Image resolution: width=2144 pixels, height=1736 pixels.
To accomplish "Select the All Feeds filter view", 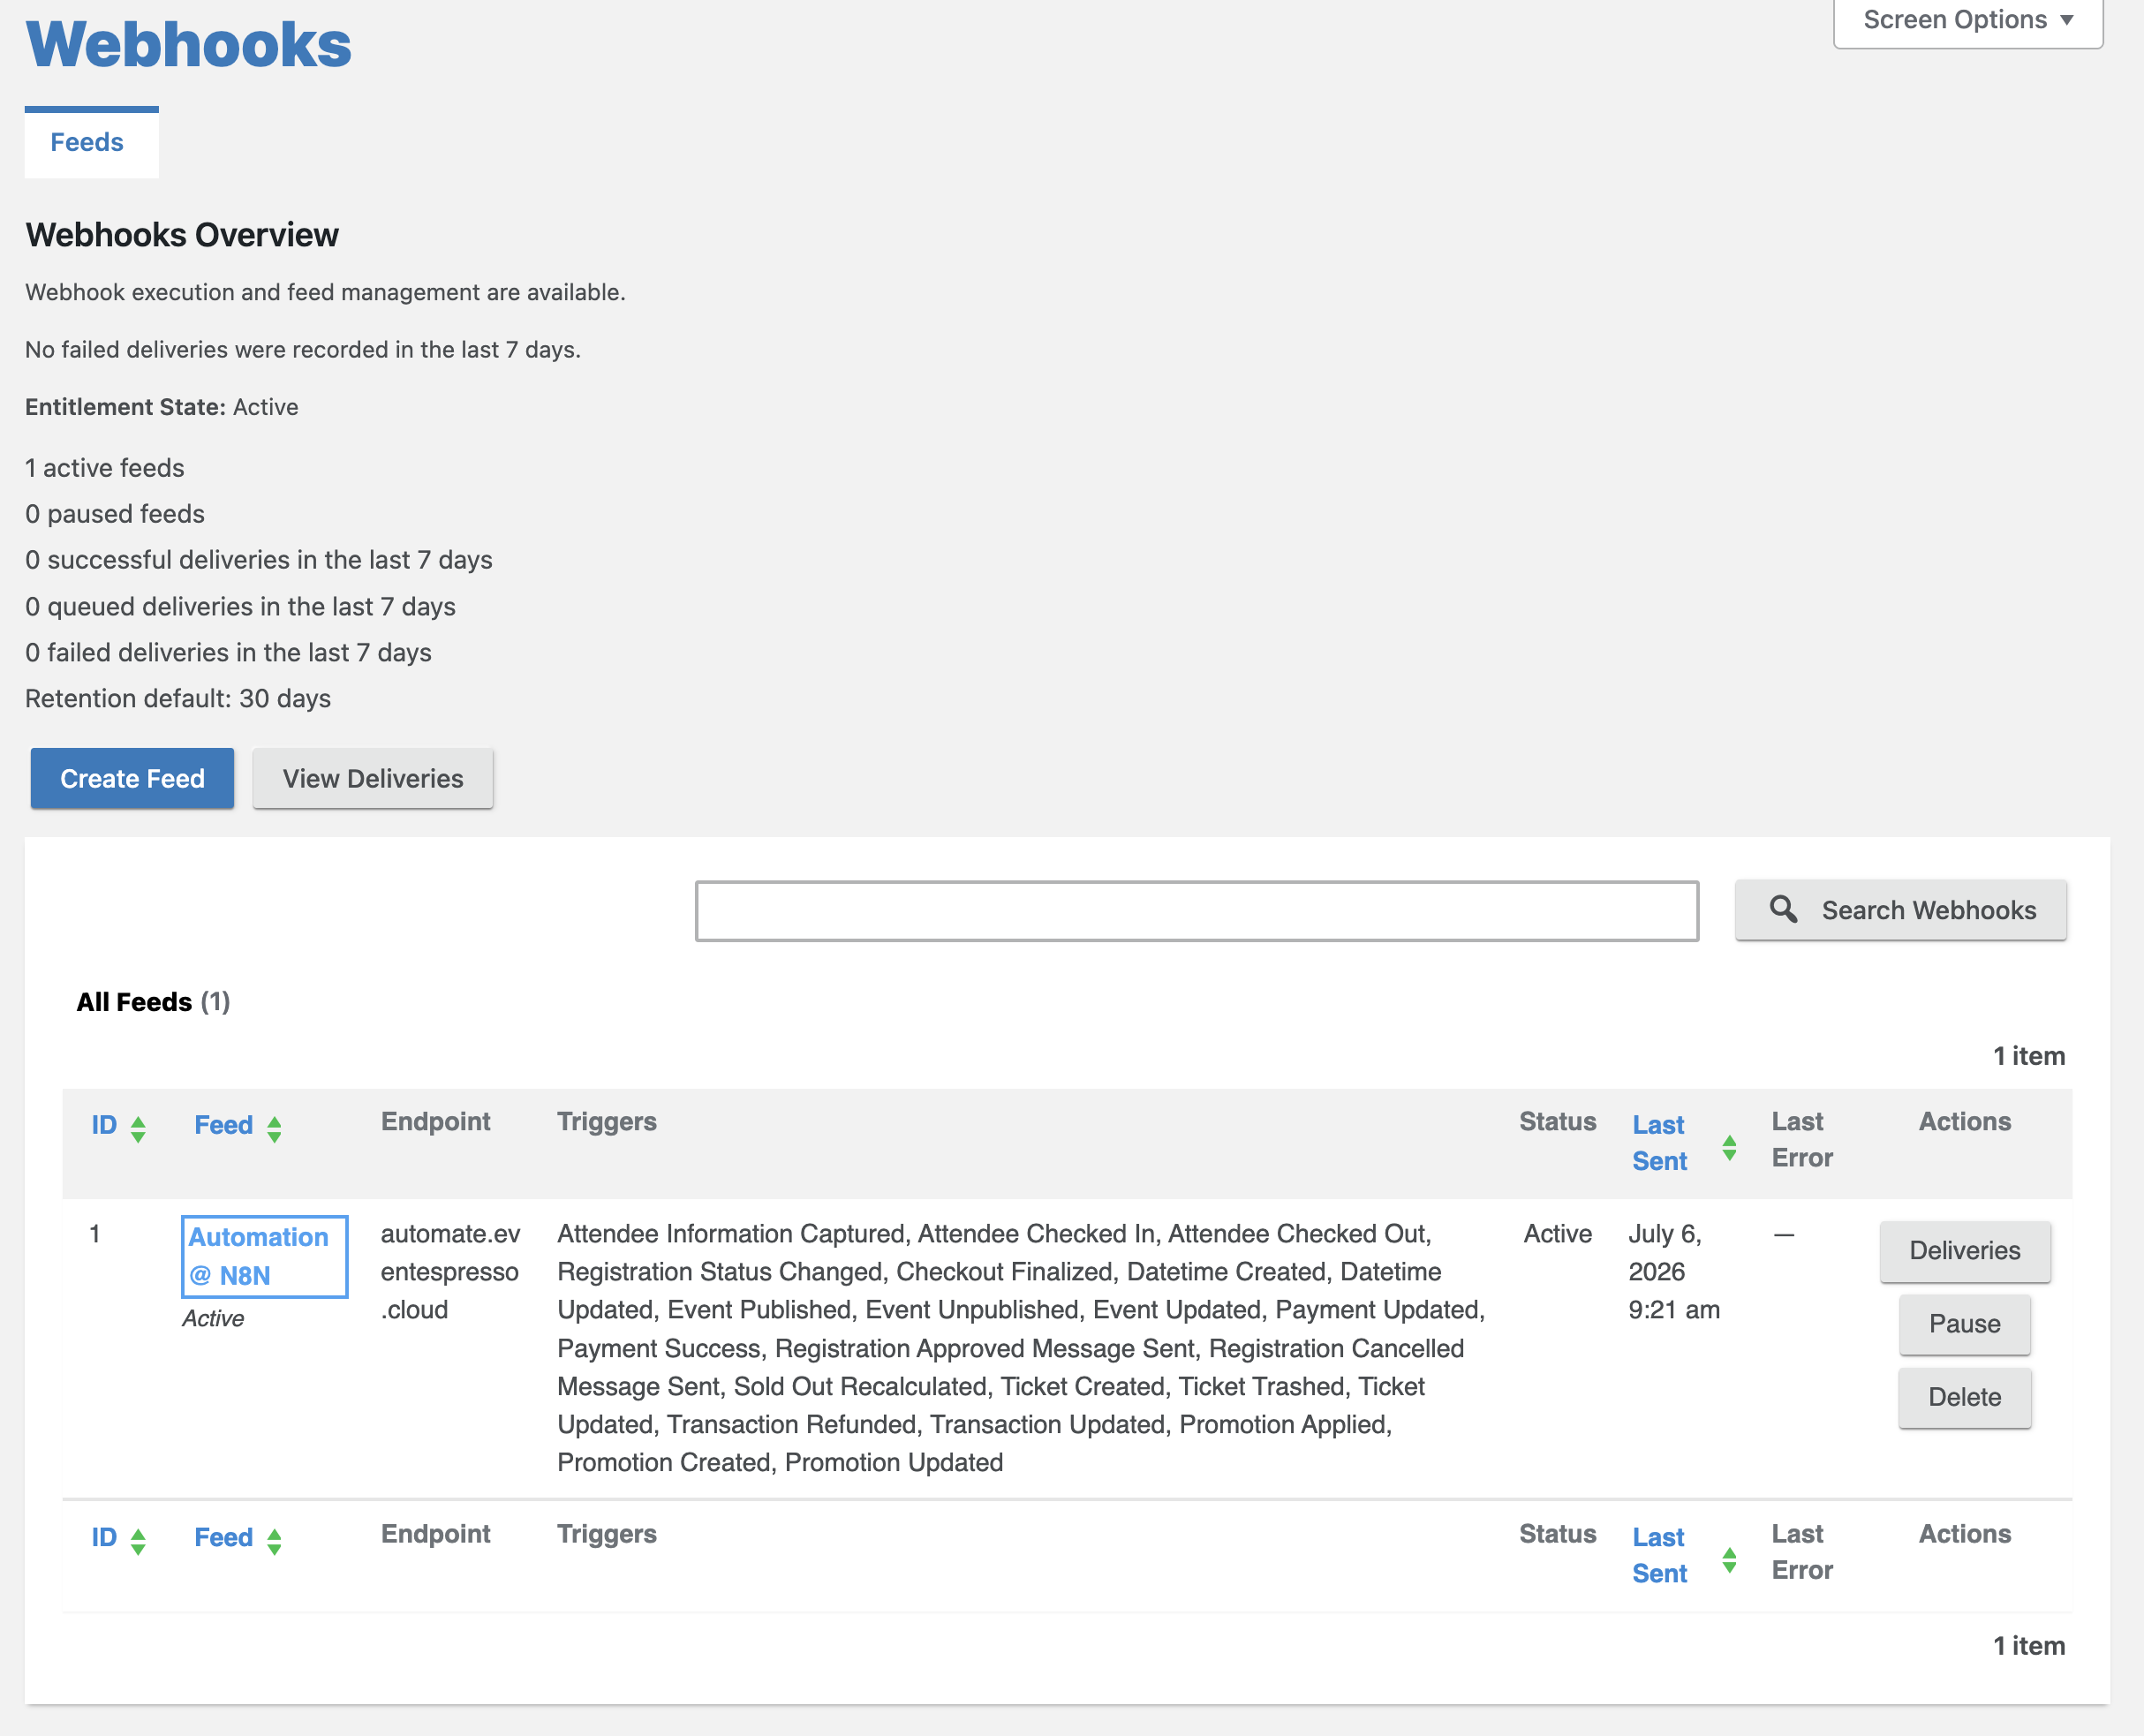I will [x=153, y=1001].
